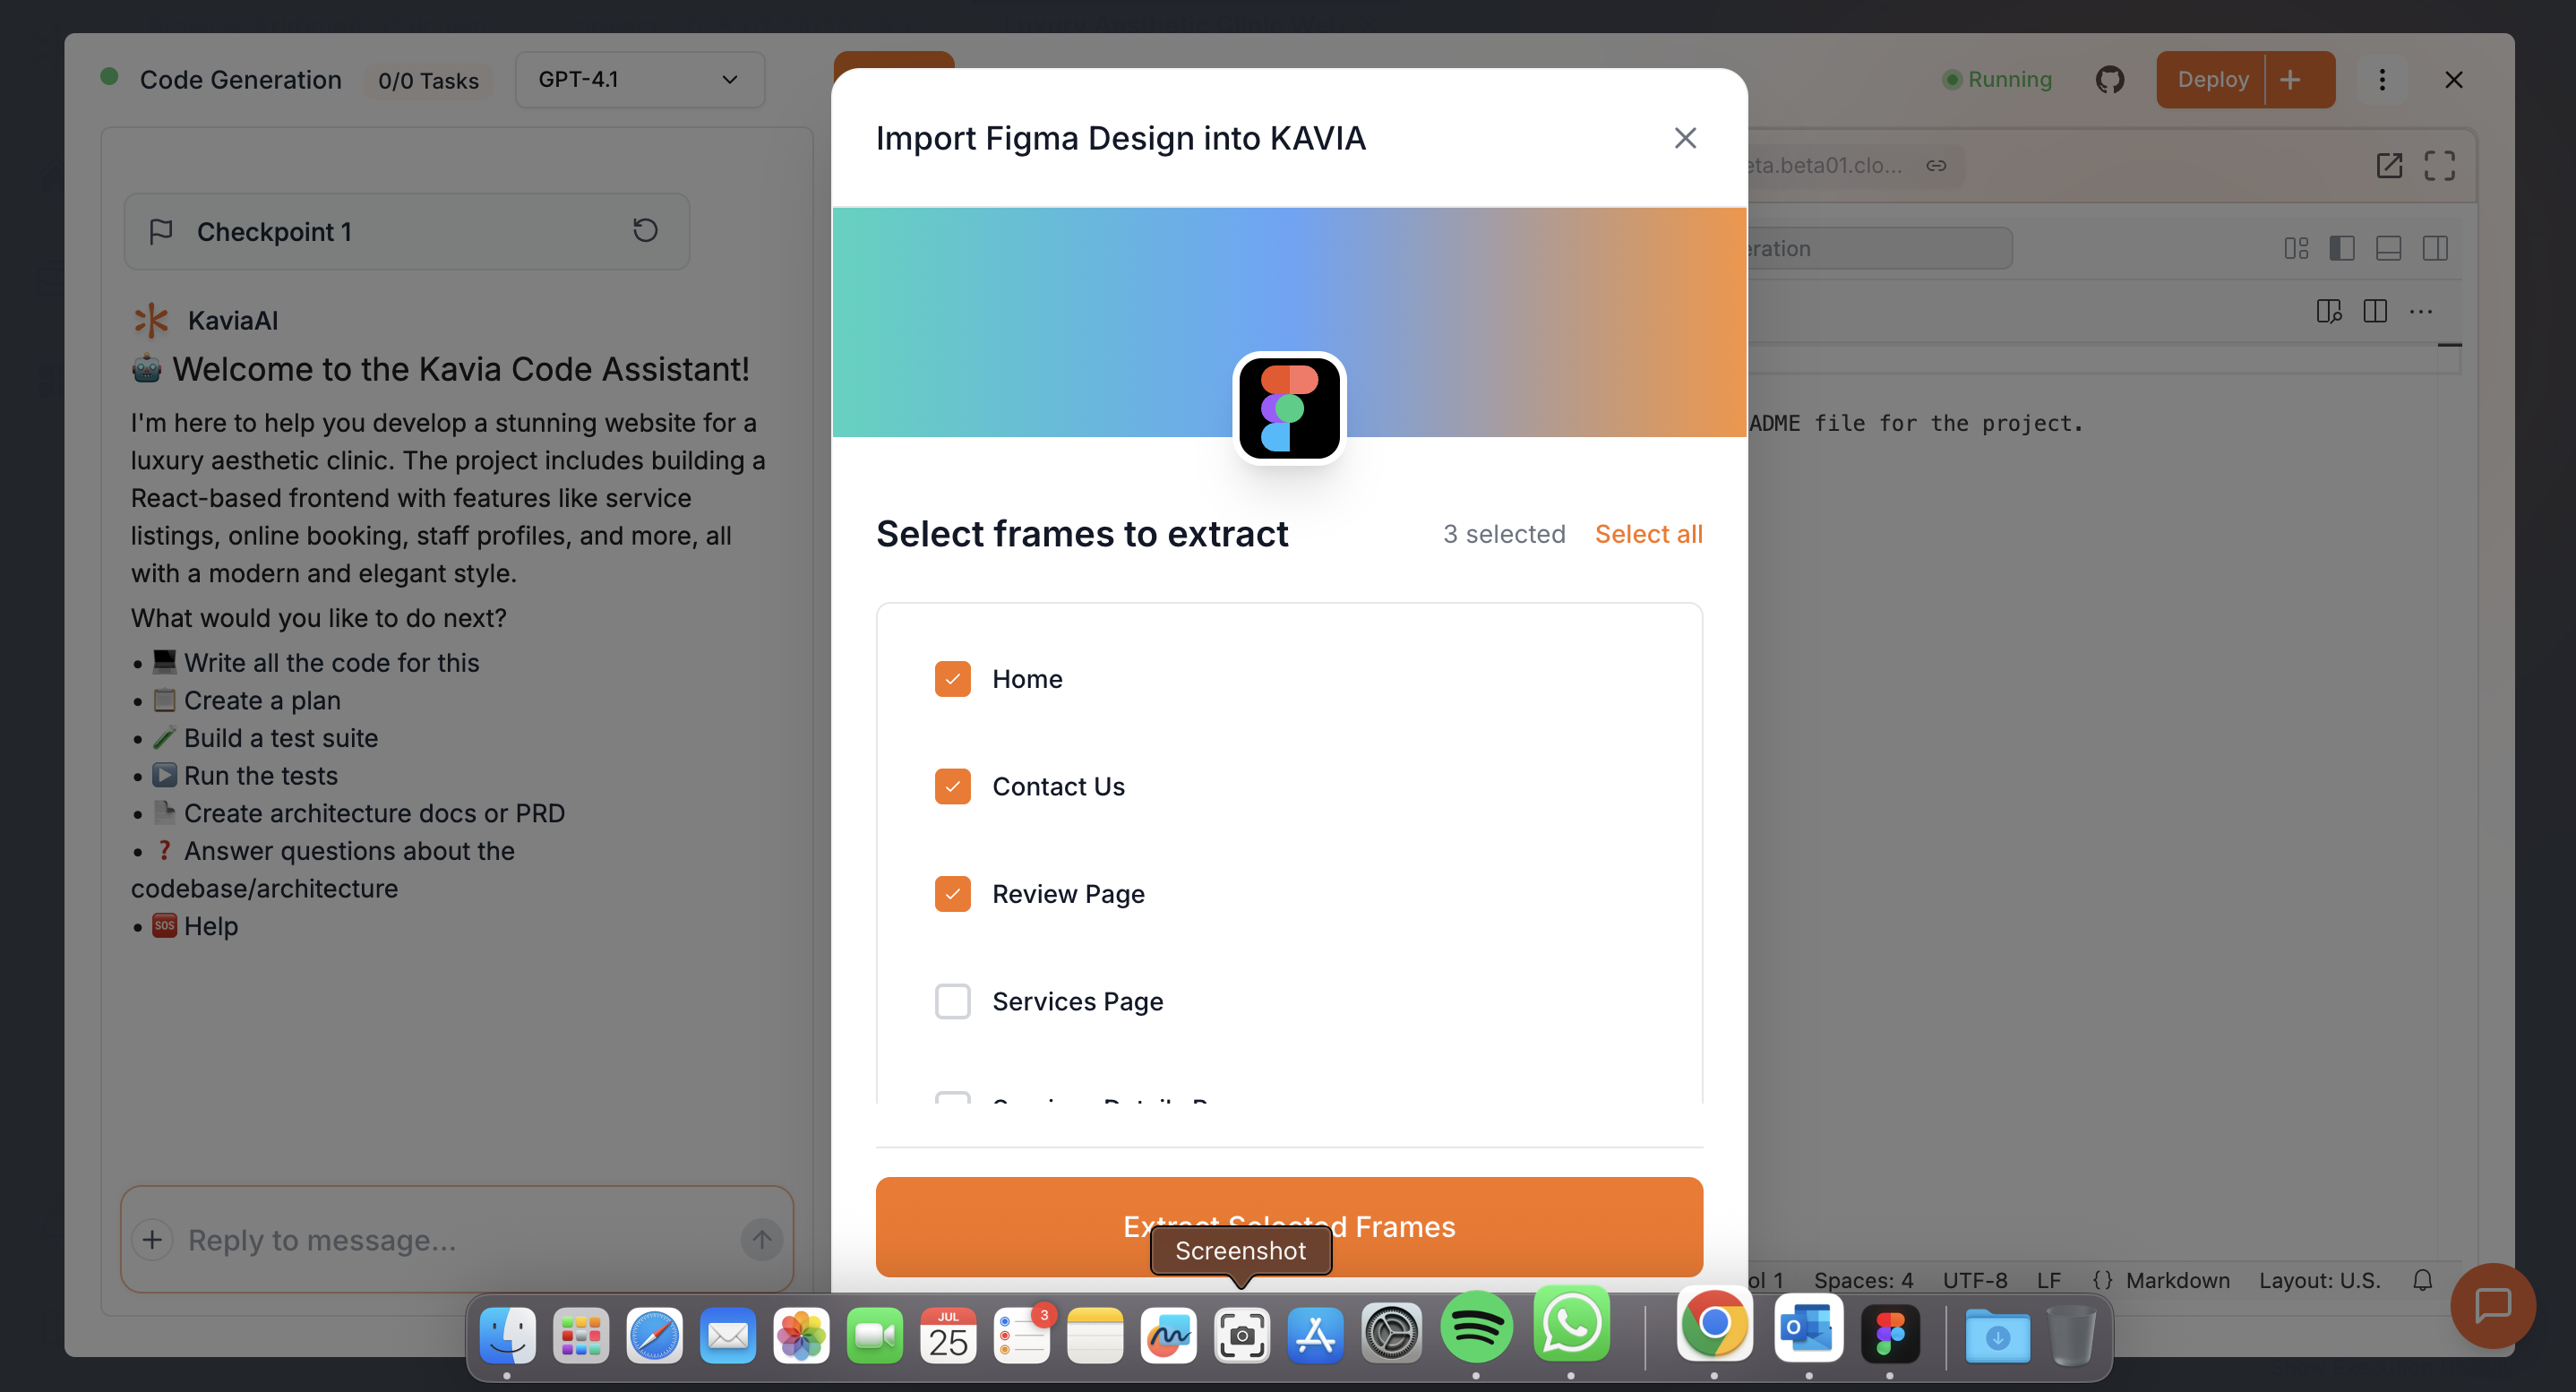Click the Checkpoint 1 flag icon
Screen dimensions: 2576x1392
coord(160,232)
